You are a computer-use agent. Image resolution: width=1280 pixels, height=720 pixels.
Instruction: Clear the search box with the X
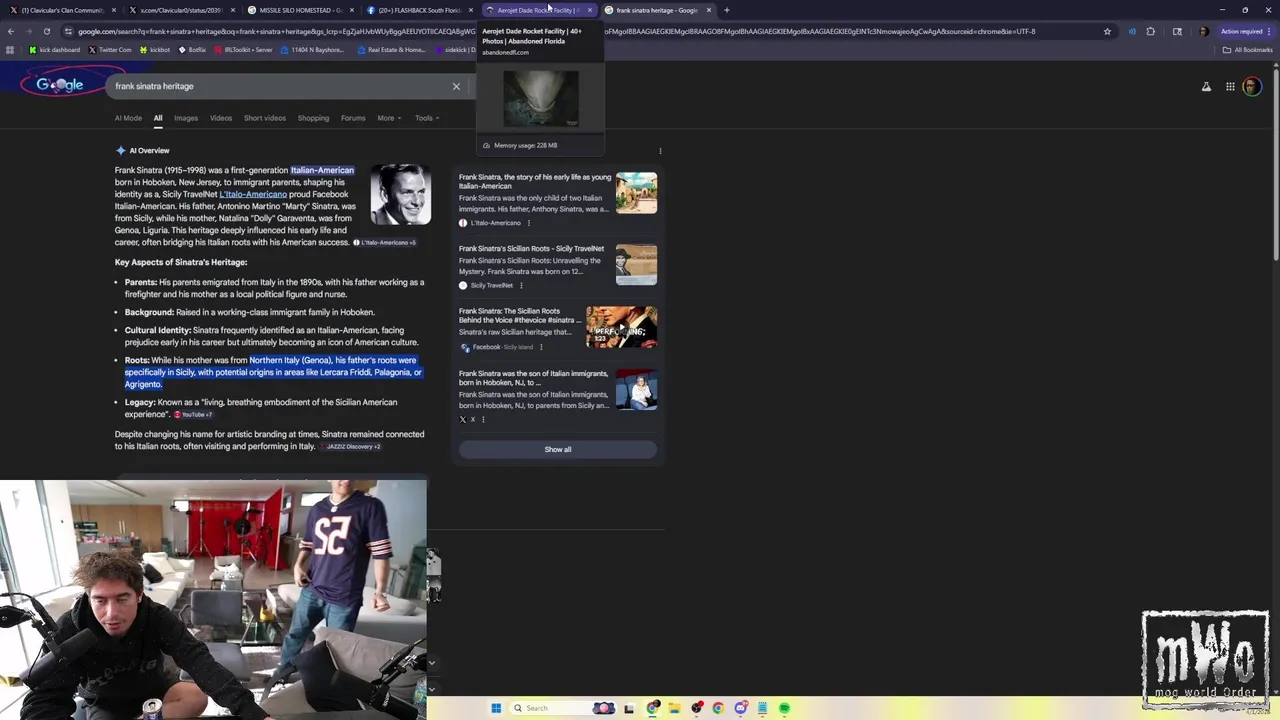coord(456,86)
